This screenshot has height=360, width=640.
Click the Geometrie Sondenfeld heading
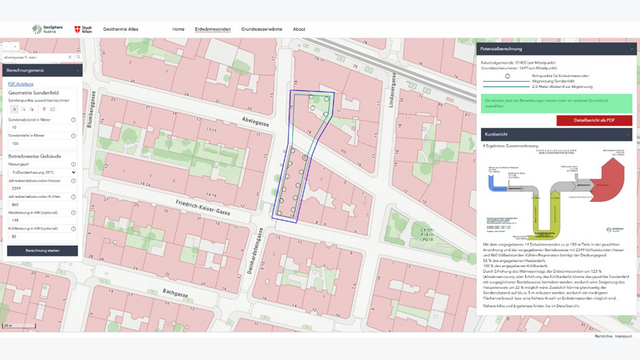tap(33, 93)
